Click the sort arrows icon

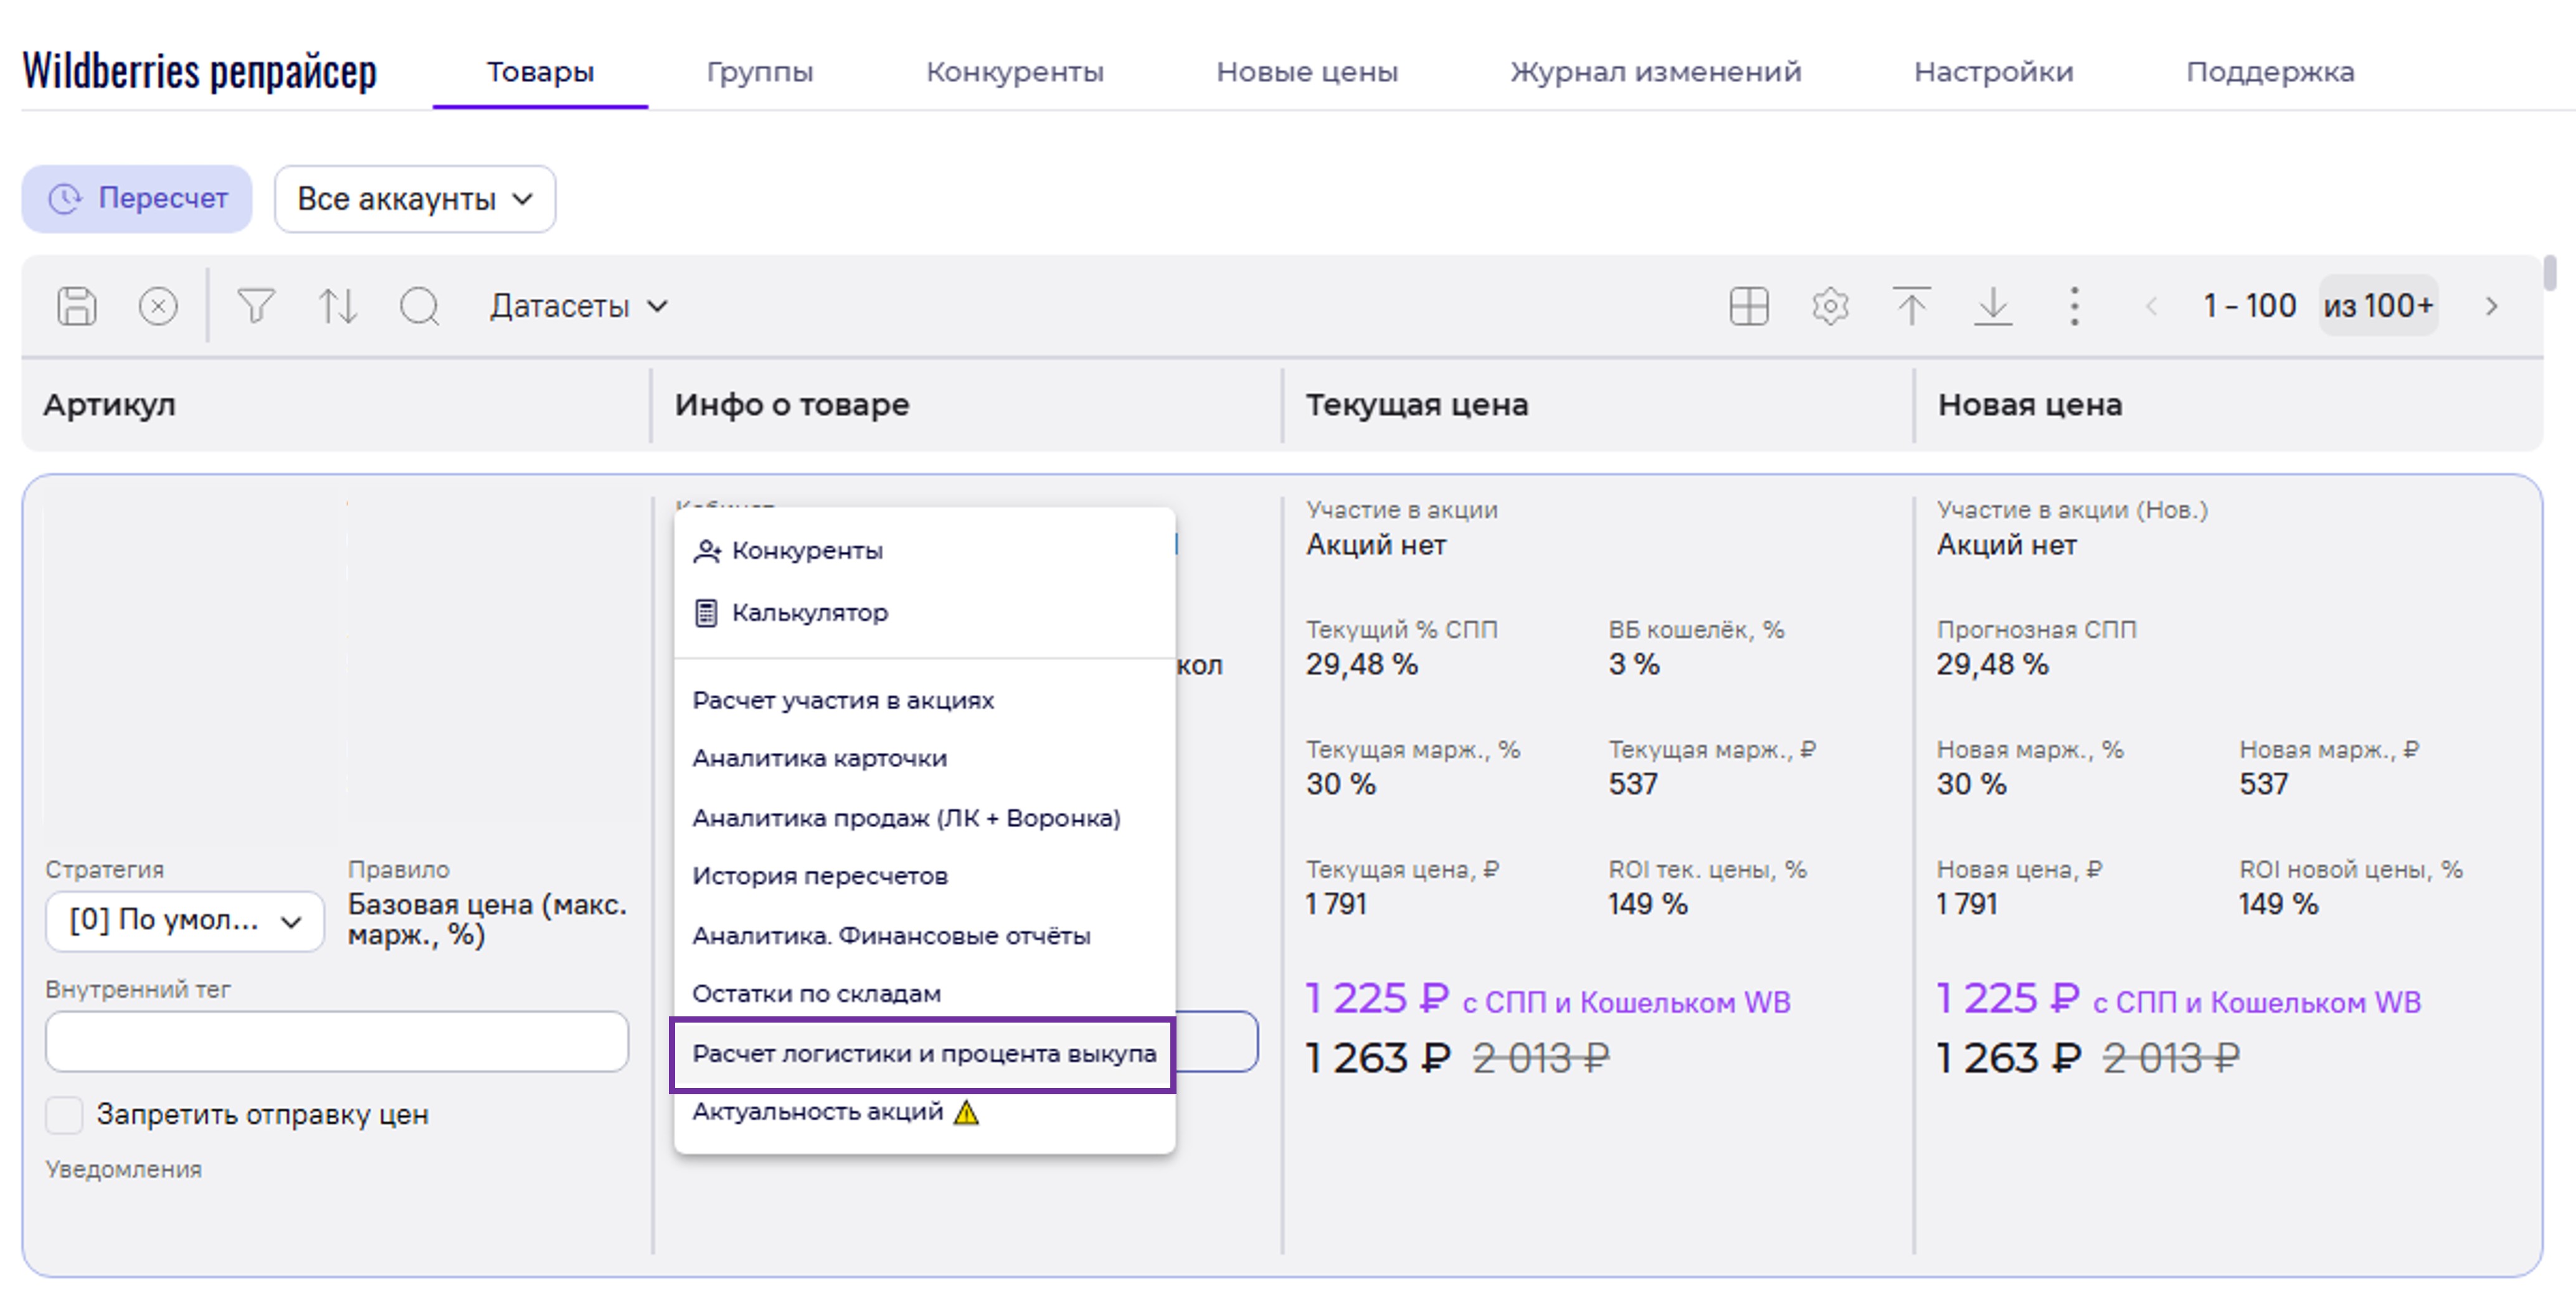click(337, 306)
